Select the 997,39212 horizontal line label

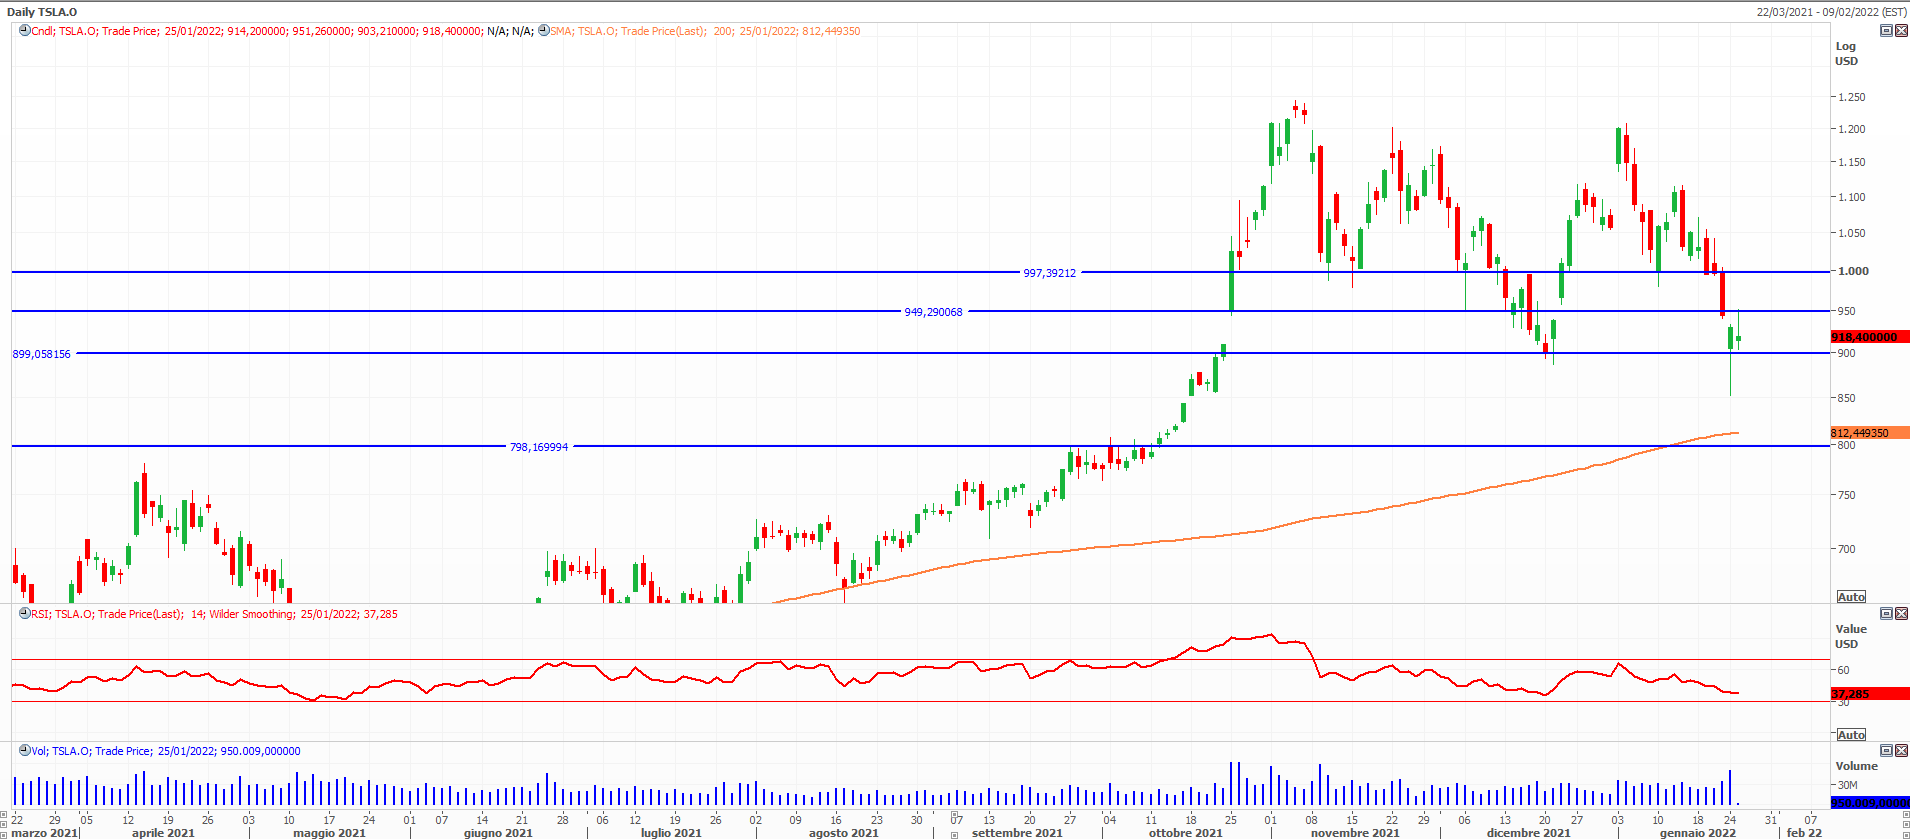[1049, 273]
